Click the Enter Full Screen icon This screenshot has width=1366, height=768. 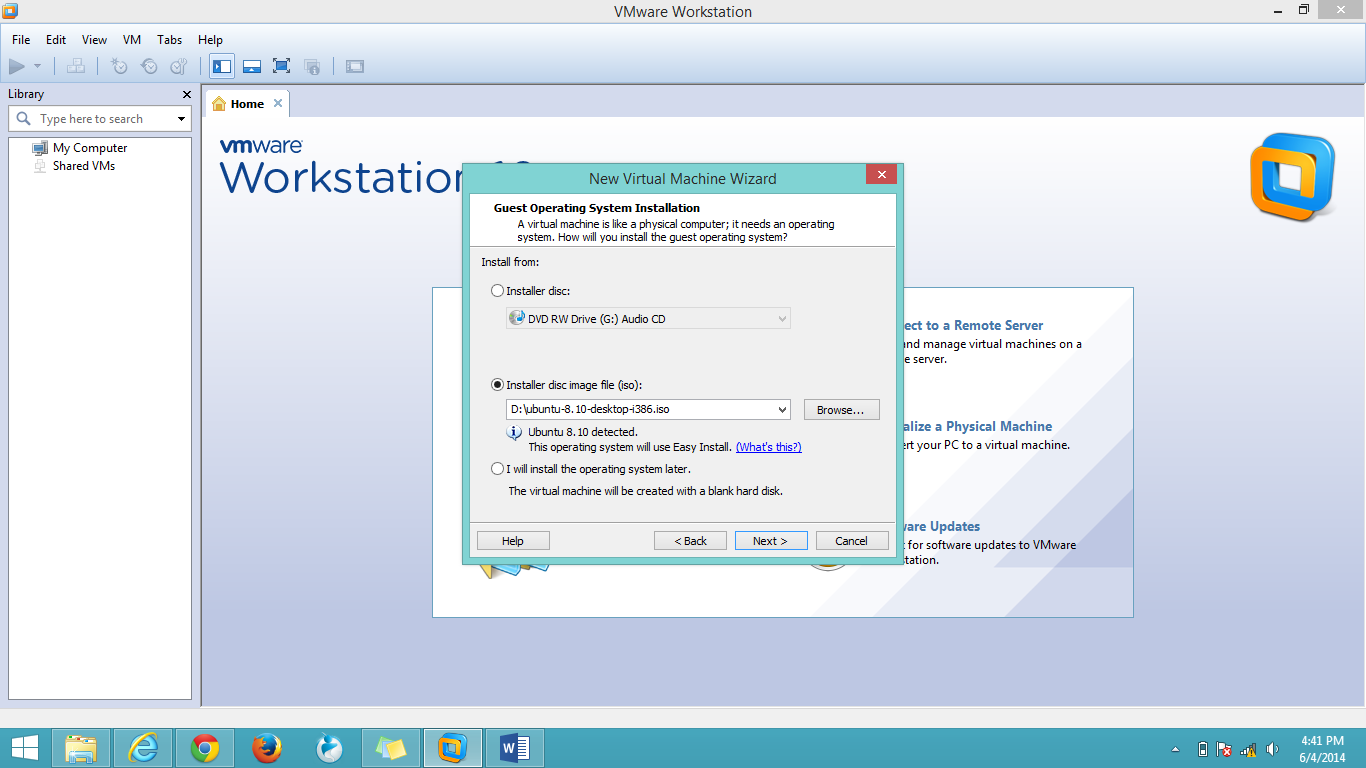click(x=281, y=66)
